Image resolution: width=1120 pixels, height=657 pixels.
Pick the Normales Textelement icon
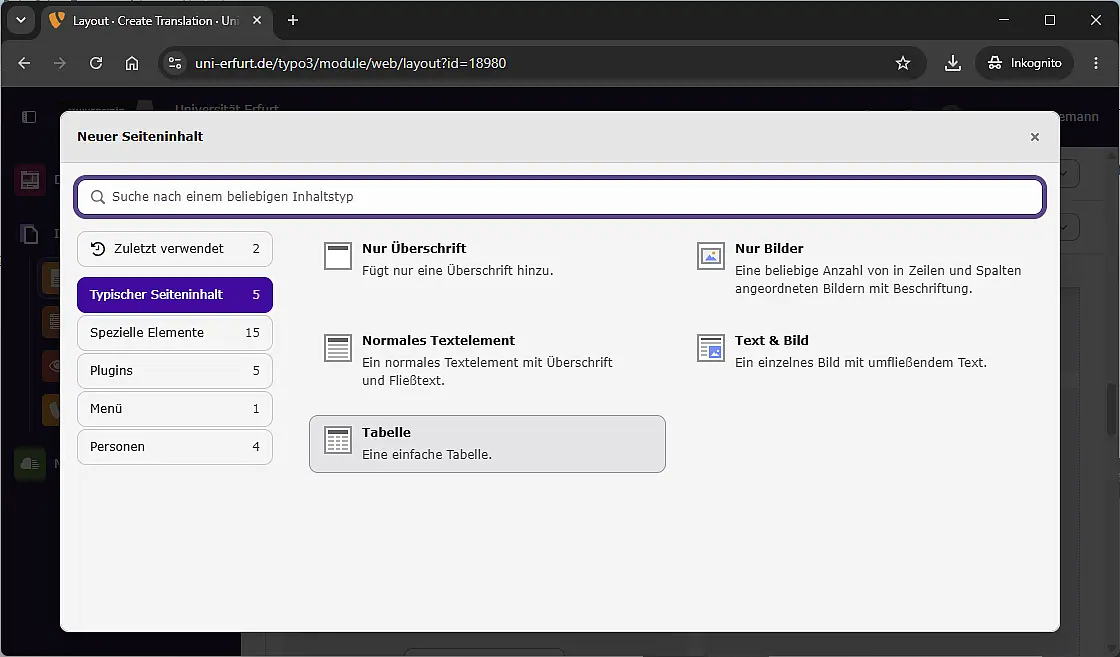(x=338, y=348)
